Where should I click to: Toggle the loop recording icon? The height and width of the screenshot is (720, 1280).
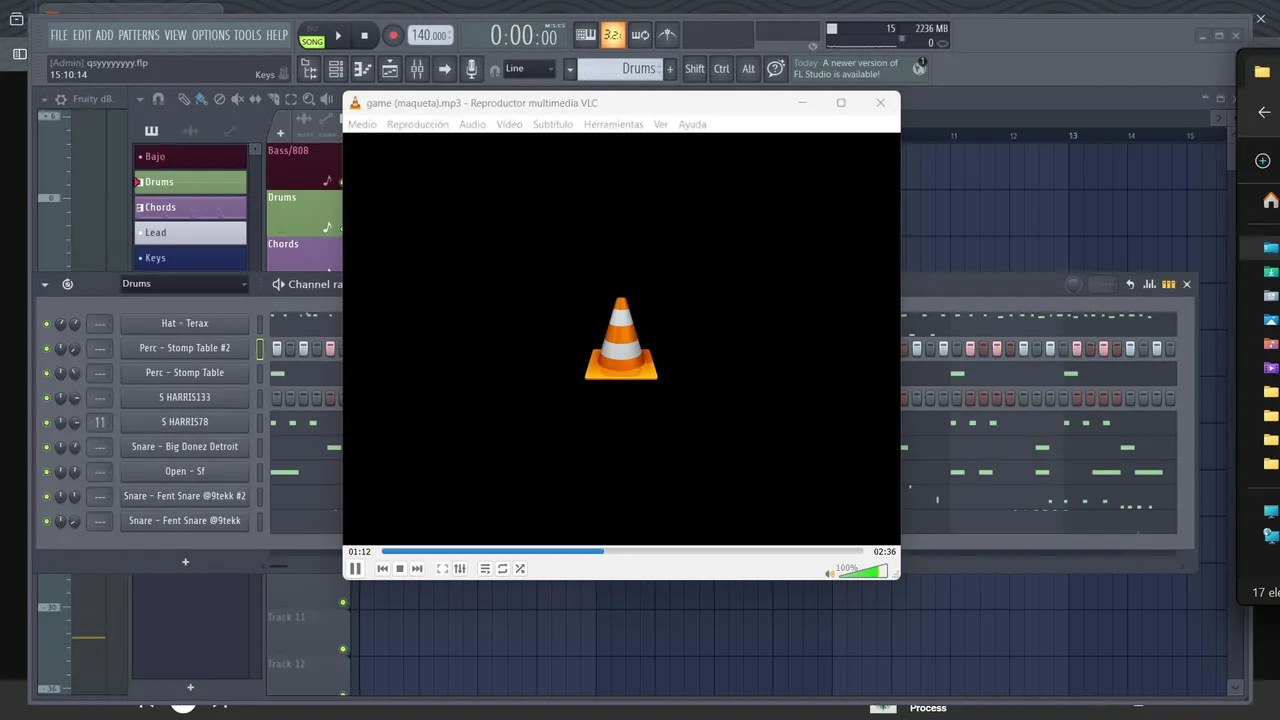click(x=640, y=35)
